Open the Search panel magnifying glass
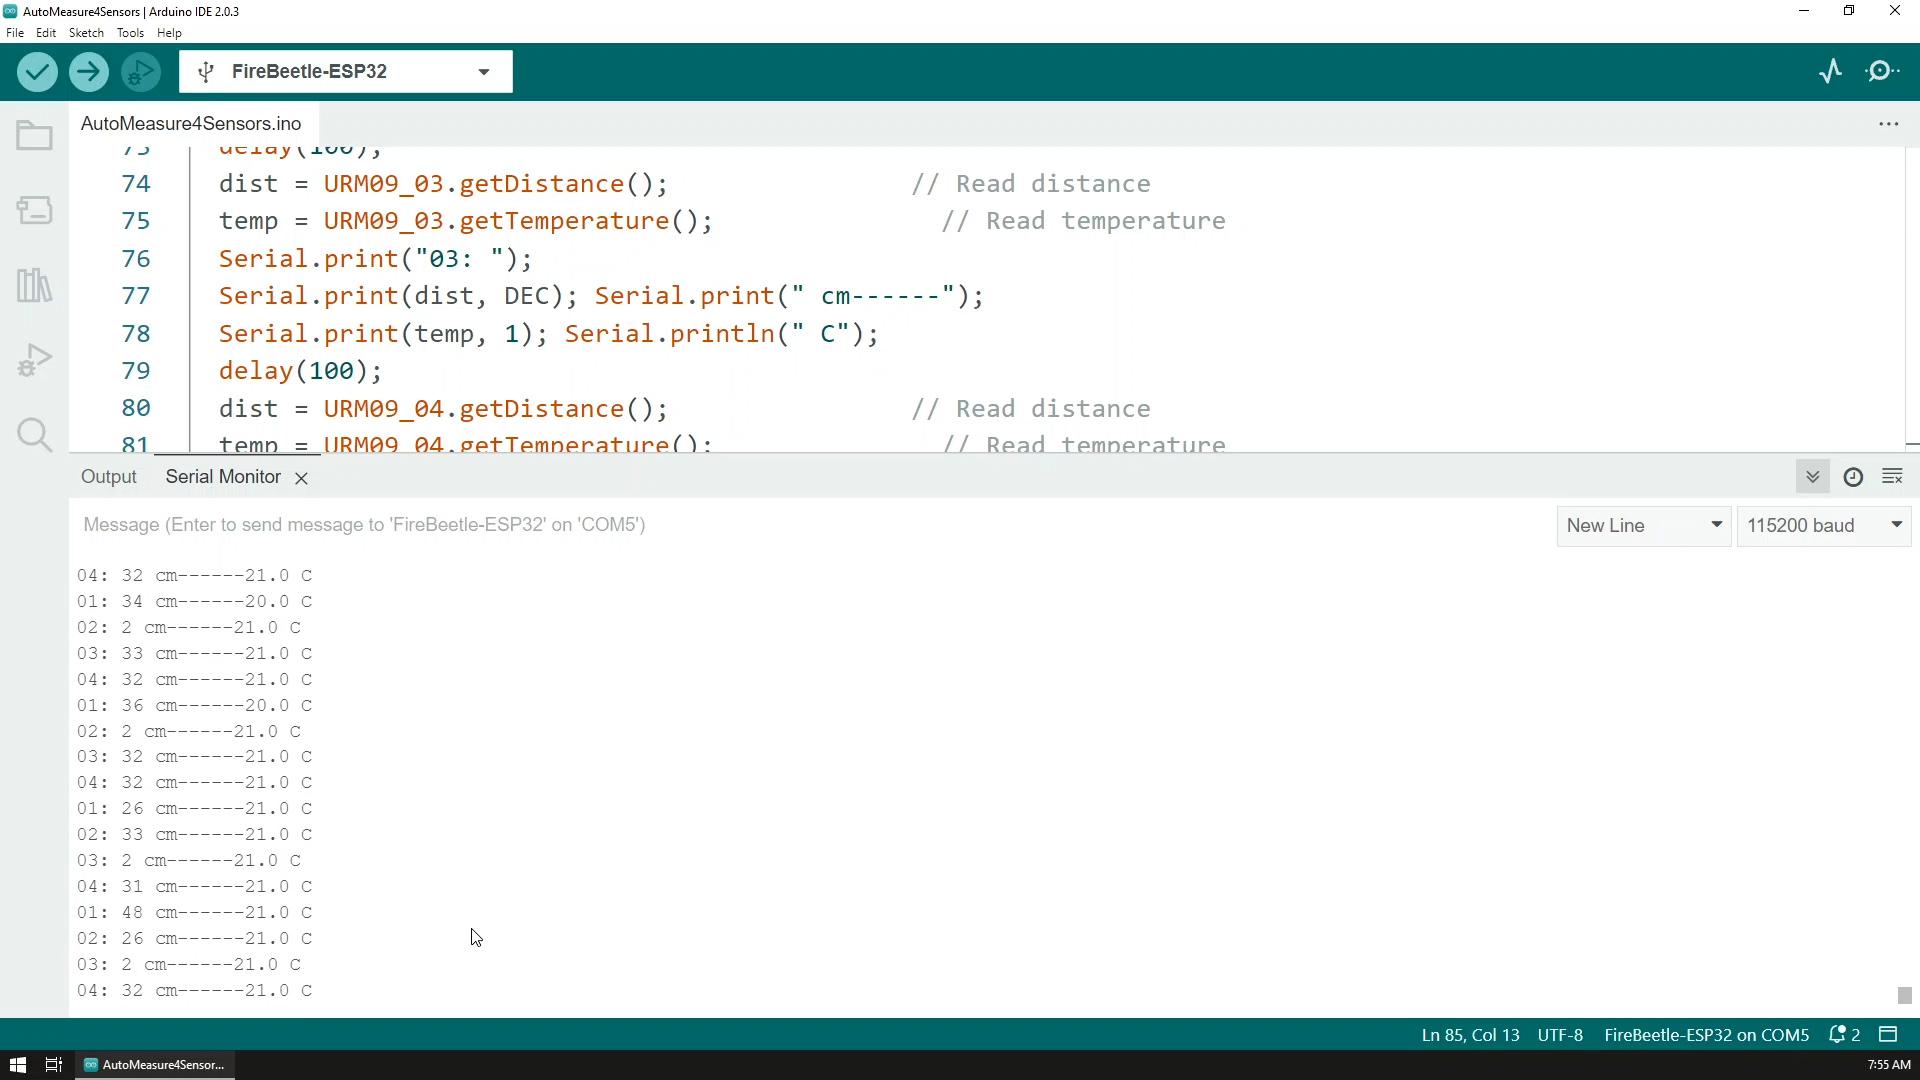This screenshot has width=1920, height=1080. coord(35,435)
